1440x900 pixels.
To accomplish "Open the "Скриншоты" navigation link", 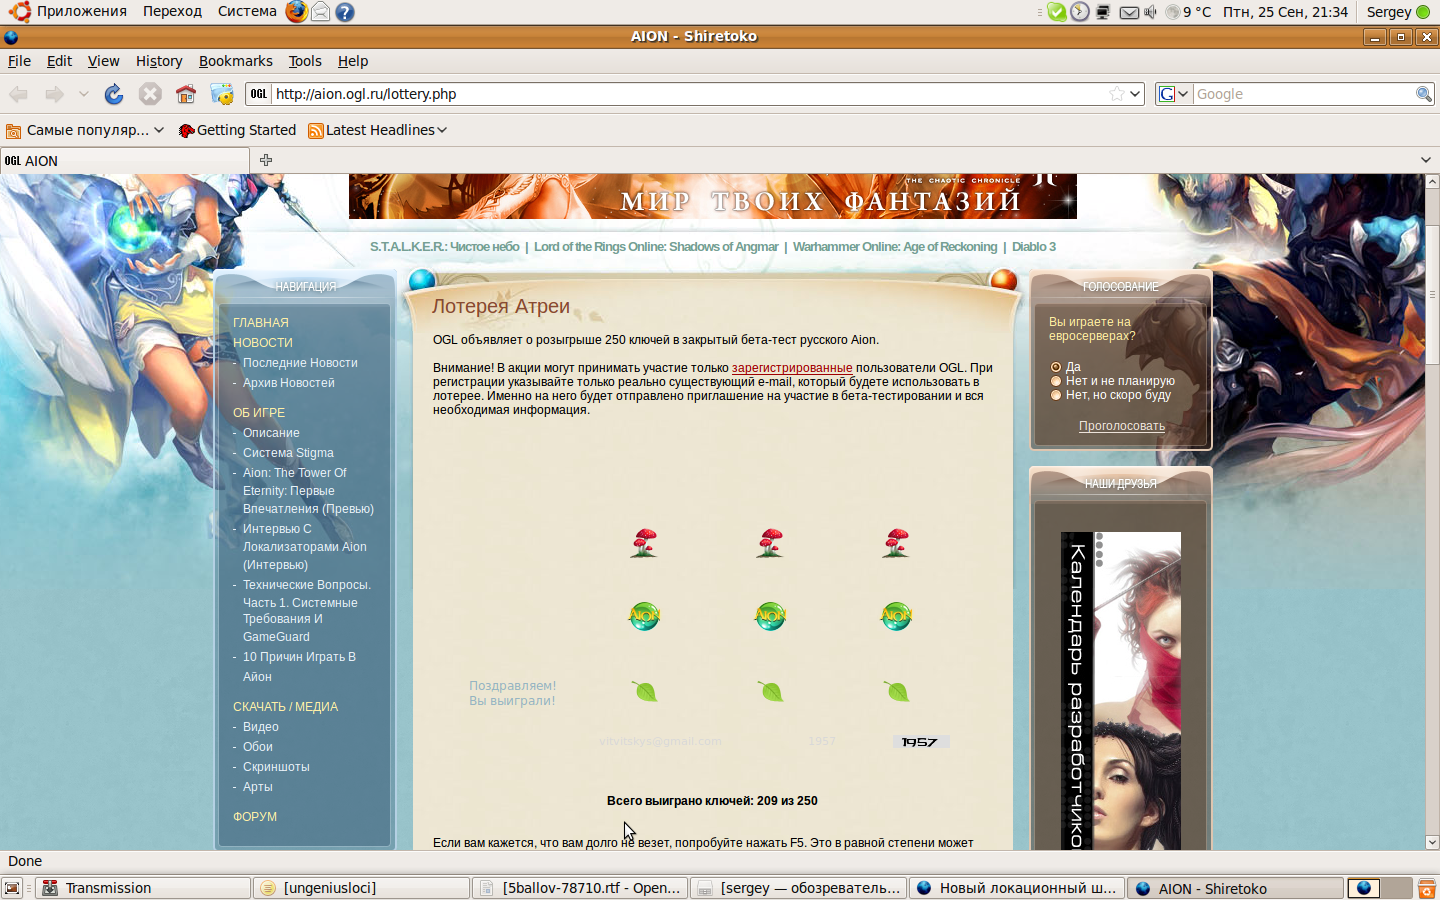I will point(276,767).
